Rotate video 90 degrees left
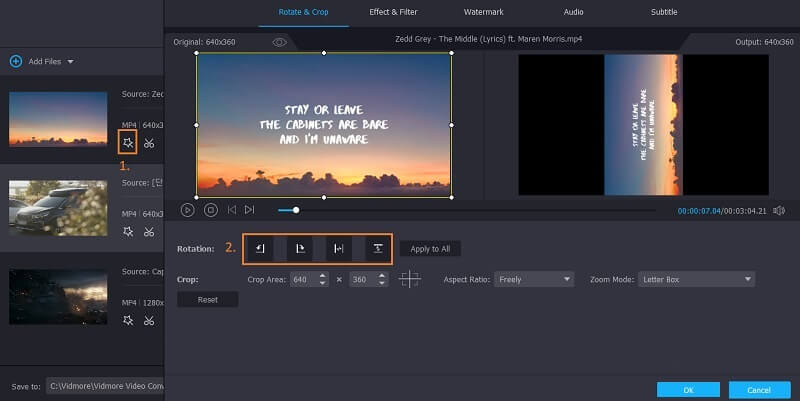Screen dimensions: 800x401 click(x=260, y=248)
